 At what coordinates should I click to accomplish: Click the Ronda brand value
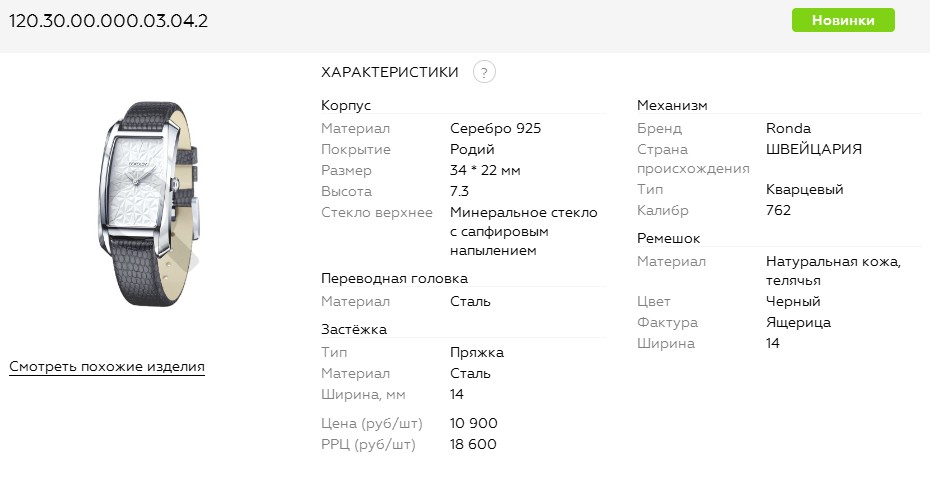click(x=788, y=128)
